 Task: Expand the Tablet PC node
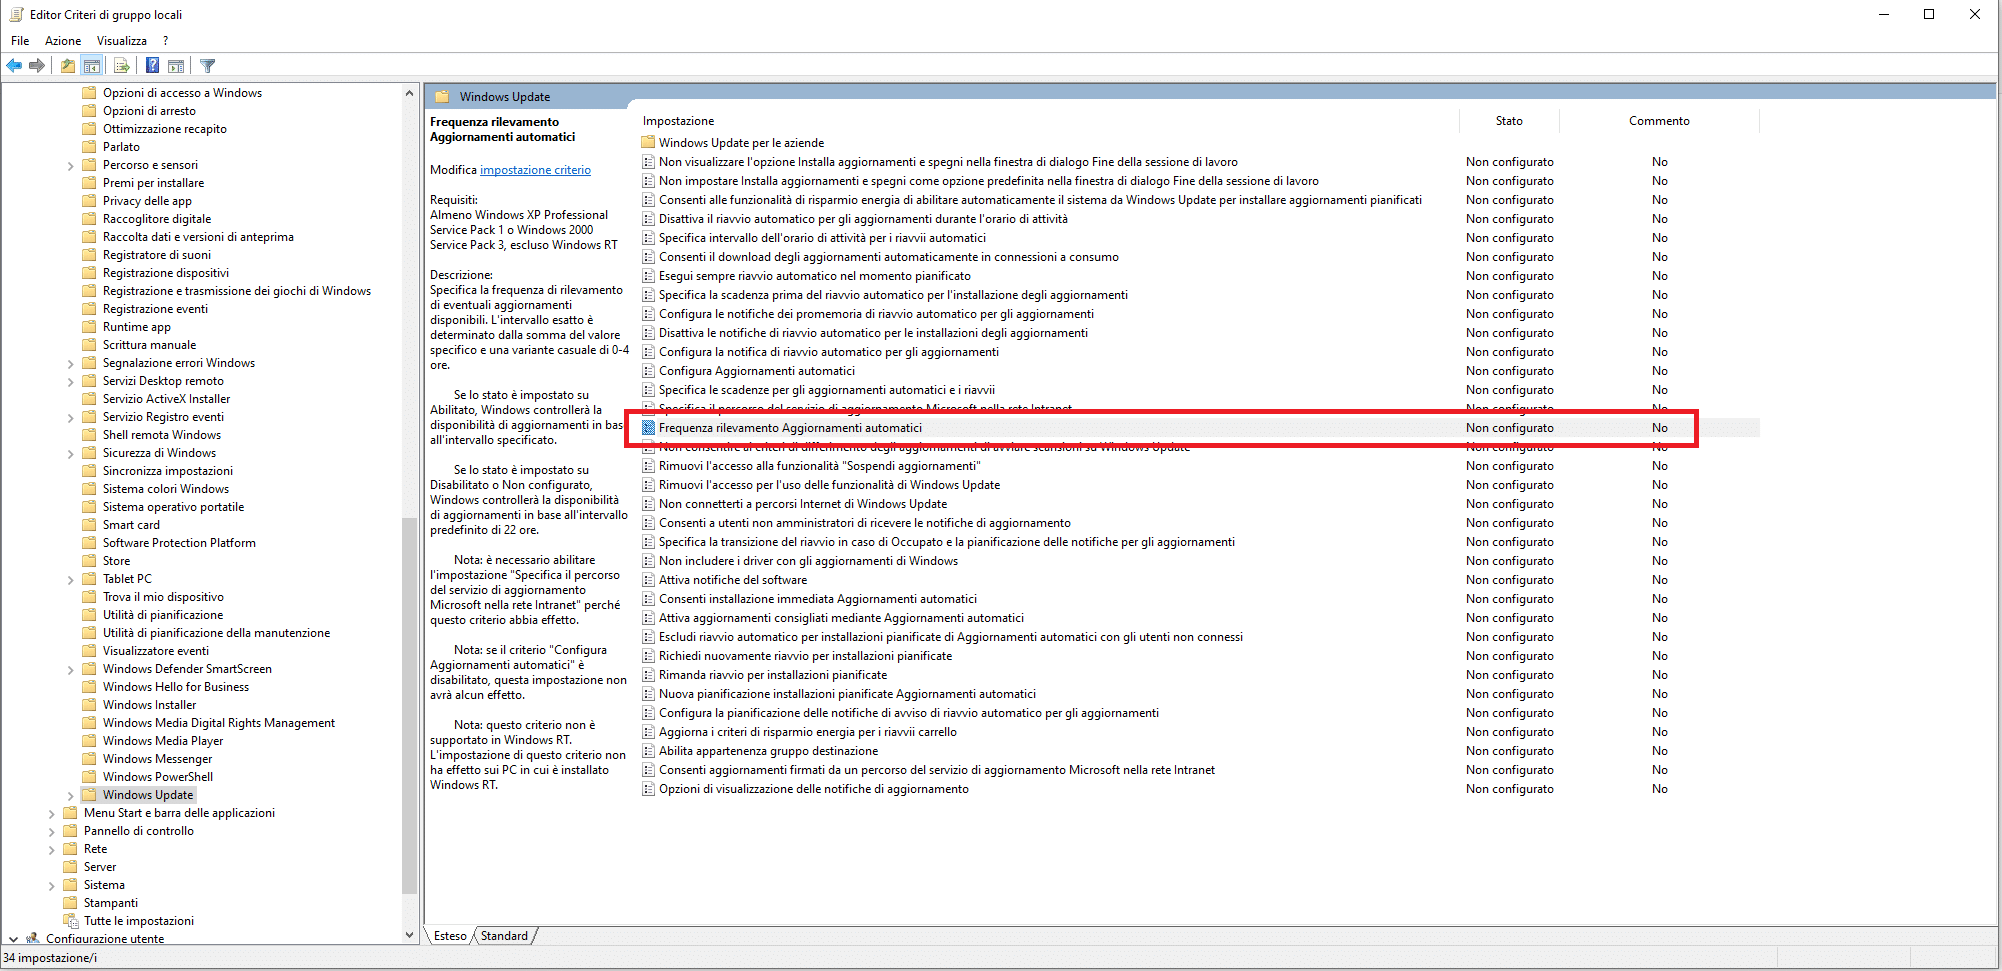(x=70, y=580)
